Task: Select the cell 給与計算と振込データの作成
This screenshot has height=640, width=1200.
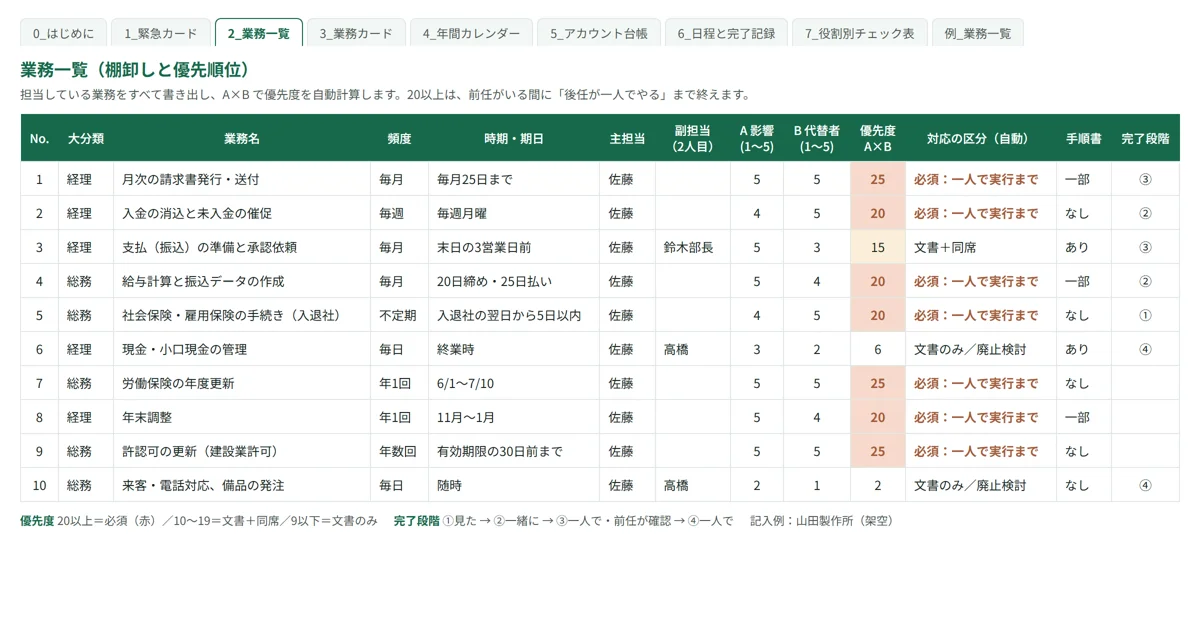Action: pos(242,281)
